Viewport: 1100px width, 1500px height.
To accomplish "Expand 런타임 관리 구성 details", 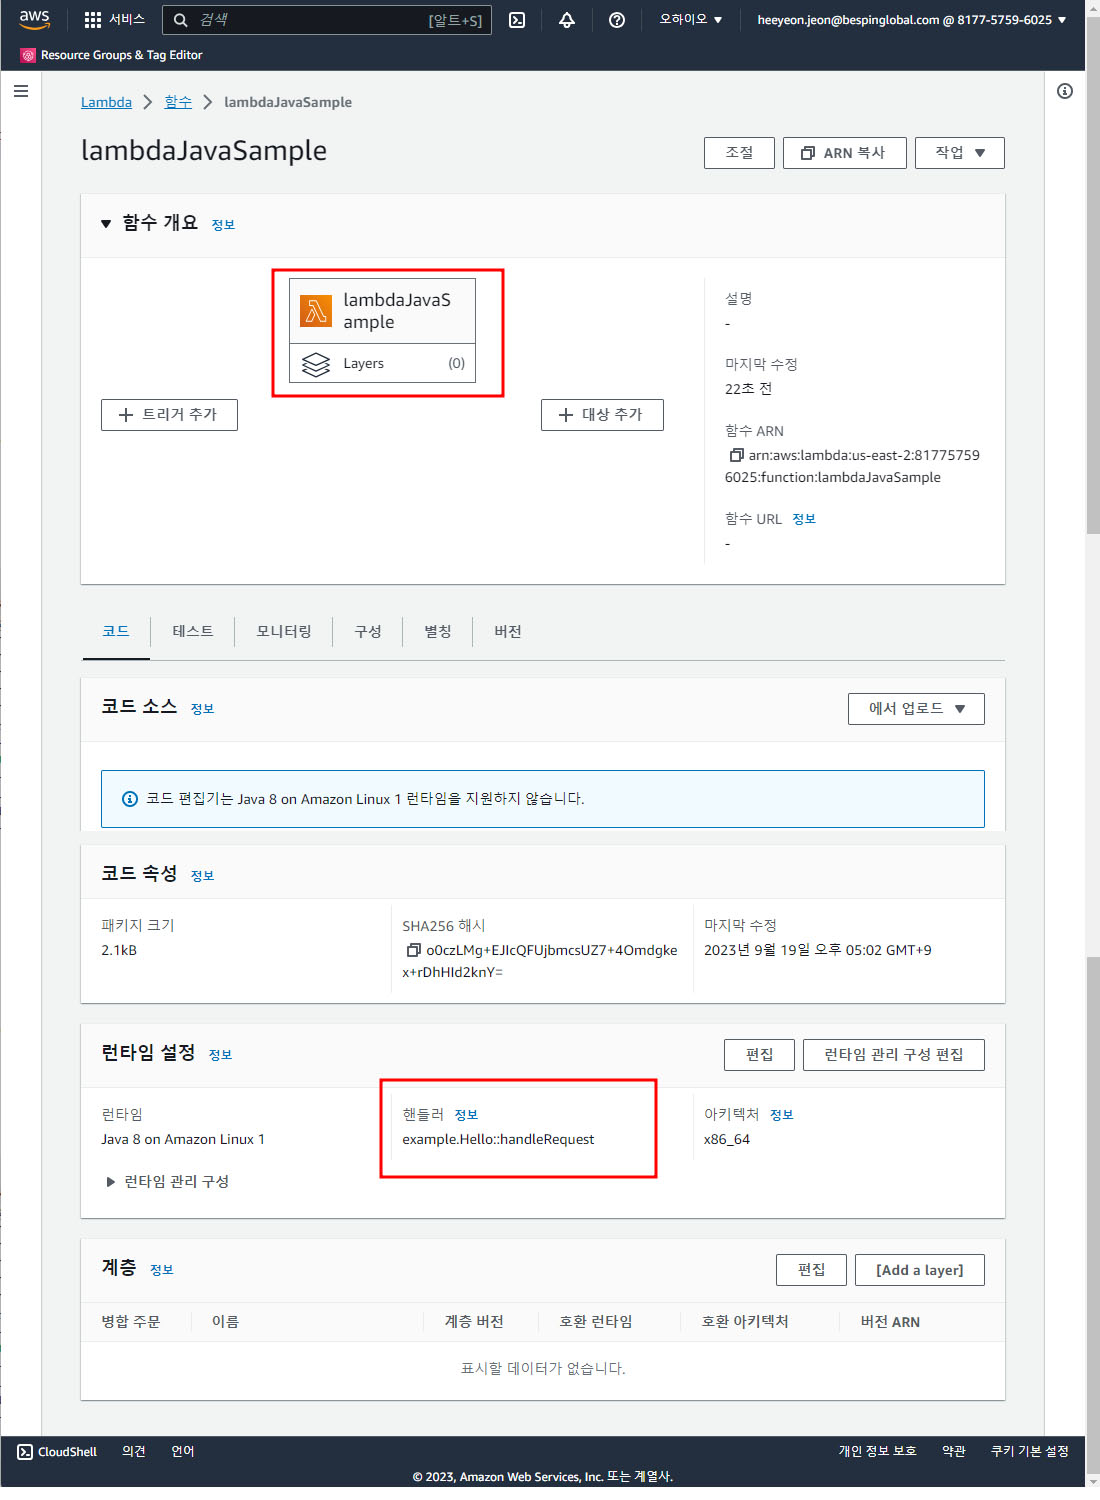I will point(167,1182).
